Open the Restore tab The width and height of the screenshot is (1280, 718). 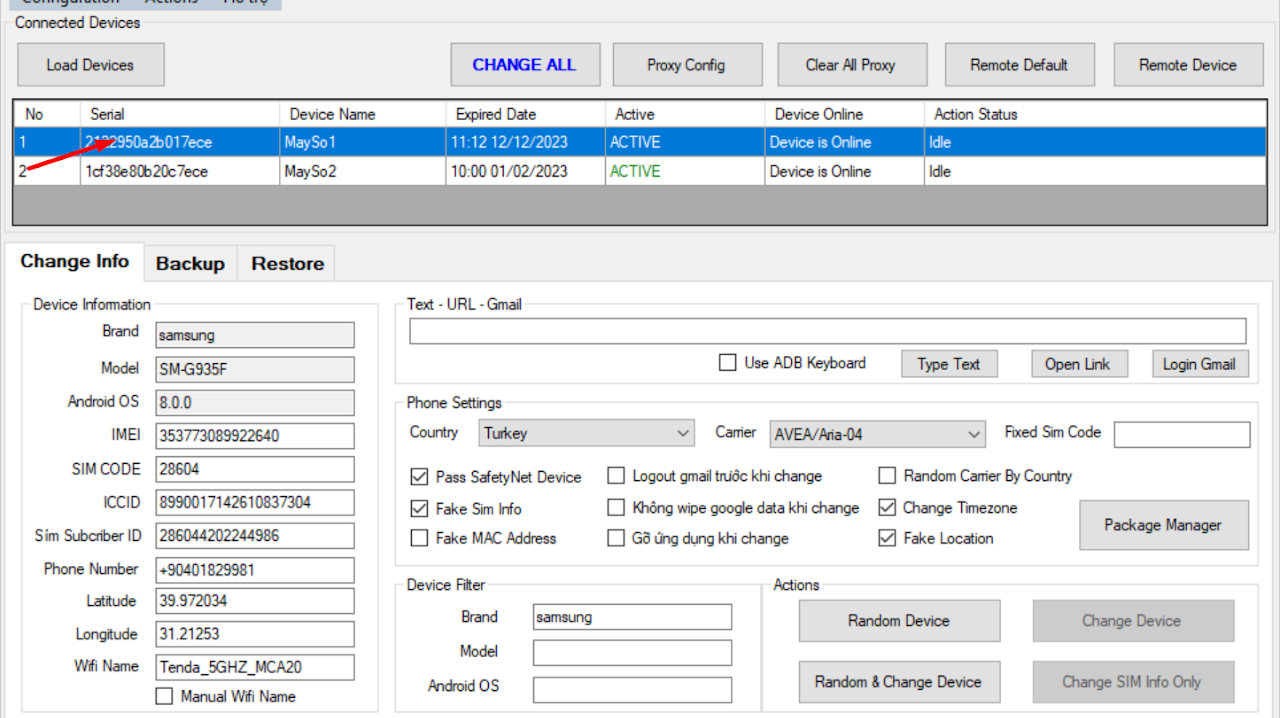click(x=287, y=264)
